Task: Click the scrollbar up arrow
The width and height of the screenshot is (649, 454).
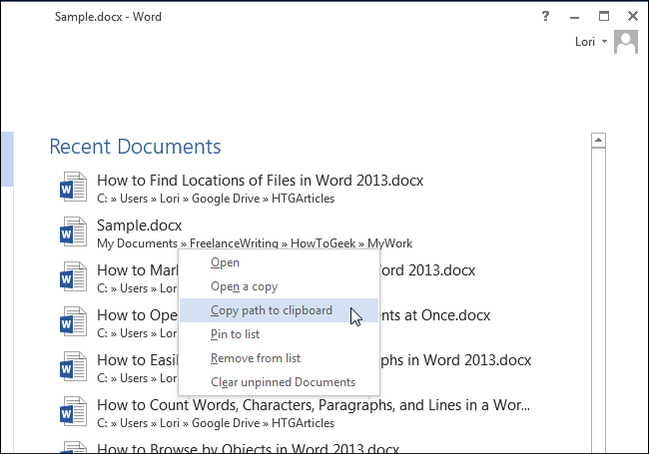Action: pyautogui.click(x=598, y=140)
